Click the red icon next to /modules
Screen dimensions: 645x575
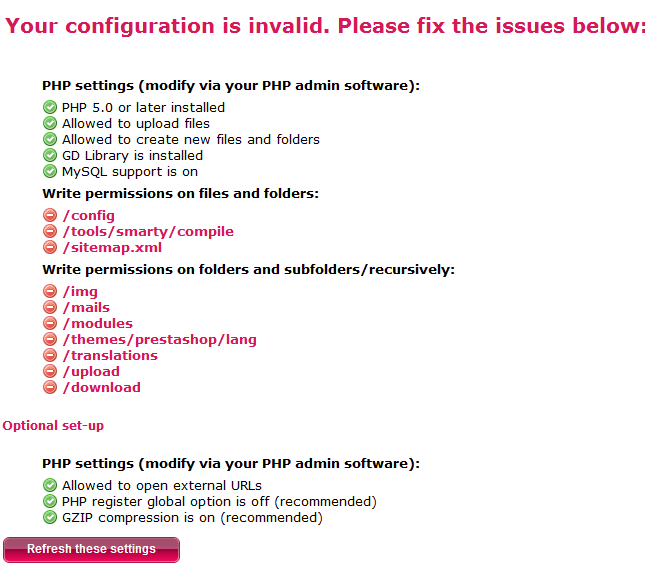(50, 323)
